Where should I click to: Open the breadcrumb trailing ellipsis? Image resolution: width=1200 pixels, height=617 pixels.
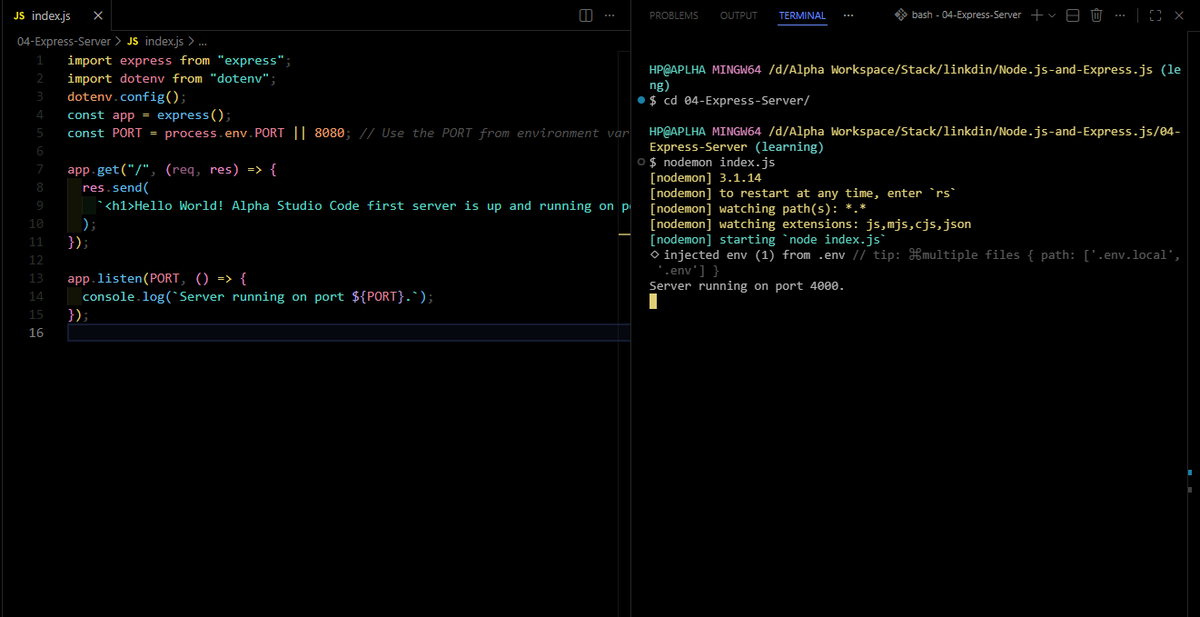202,42
